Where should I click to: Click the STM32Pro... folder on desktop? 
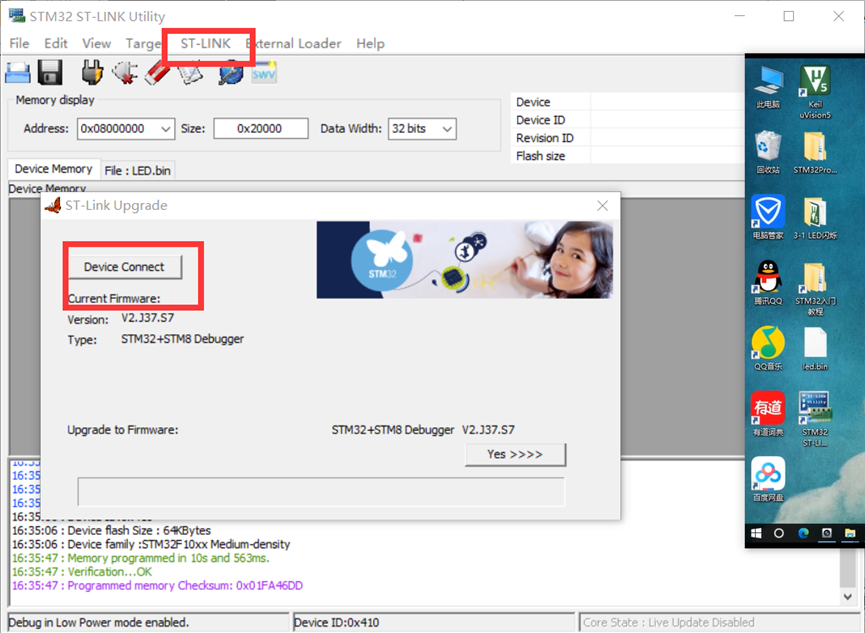tap(815, 152)
